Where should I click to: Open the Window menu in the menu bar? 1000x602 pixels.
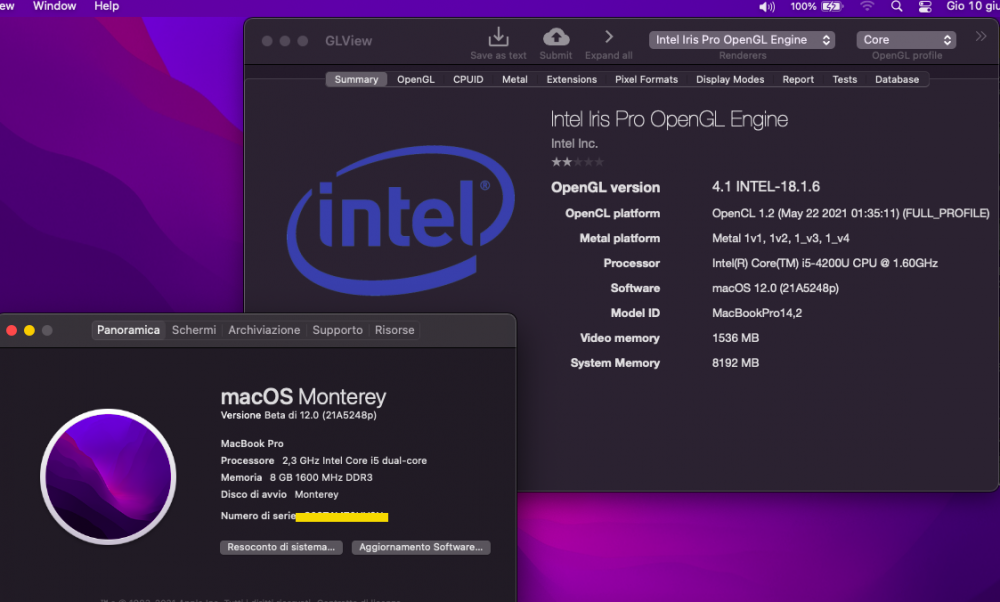tap(54, 6)
